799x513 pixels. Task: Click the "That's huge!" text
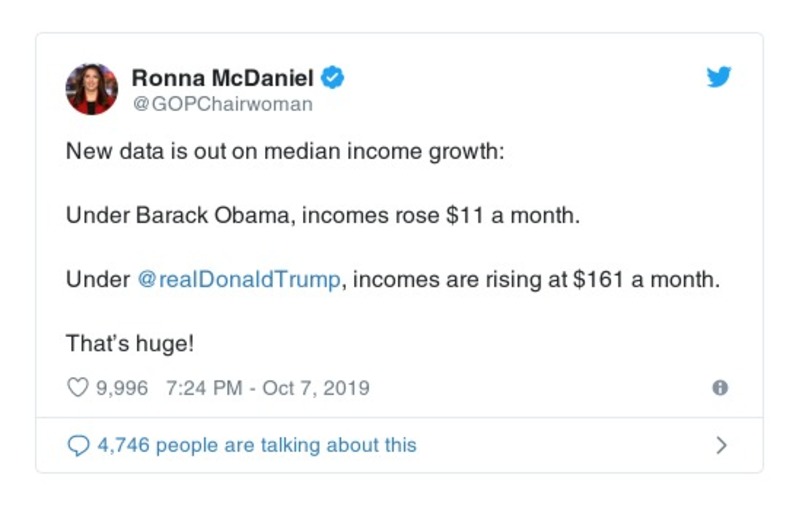coord(130,343)
